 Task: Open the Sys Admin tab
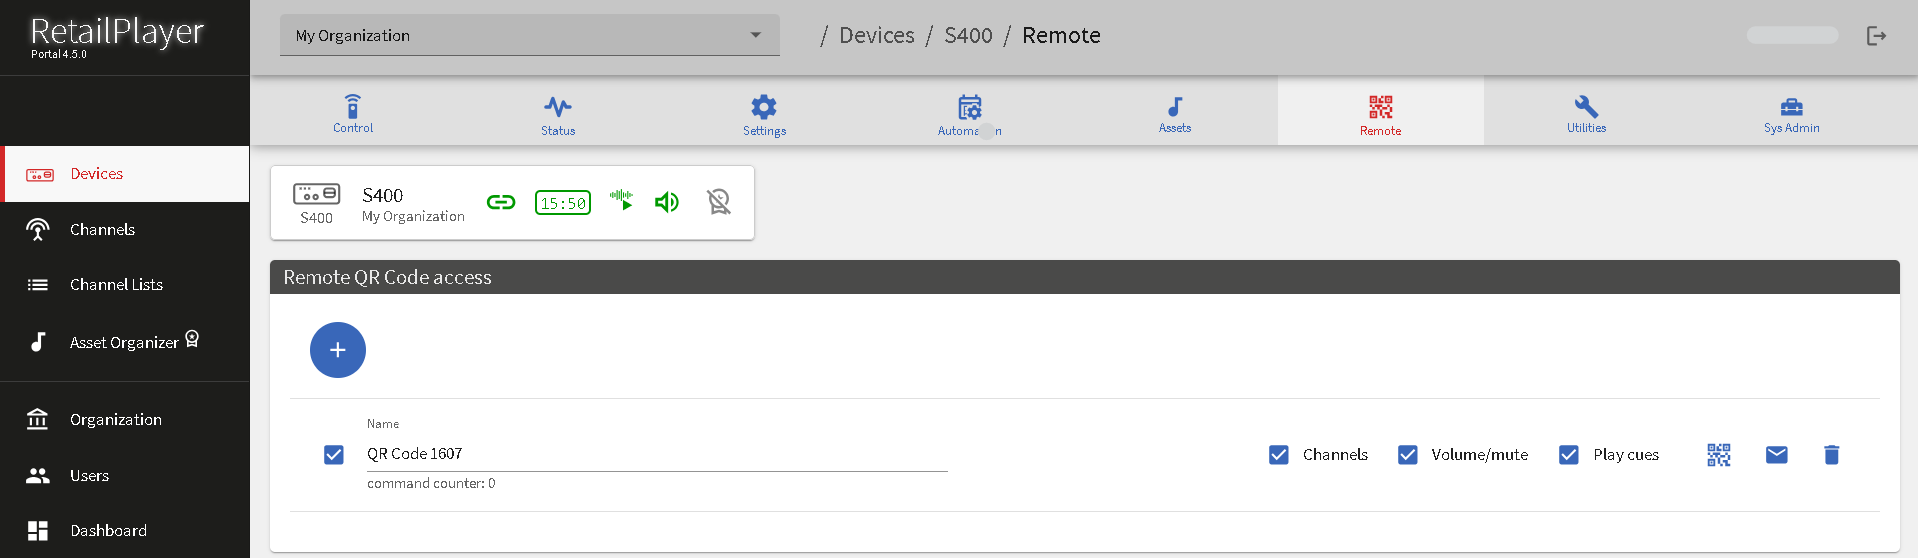tap(1791, 114)
